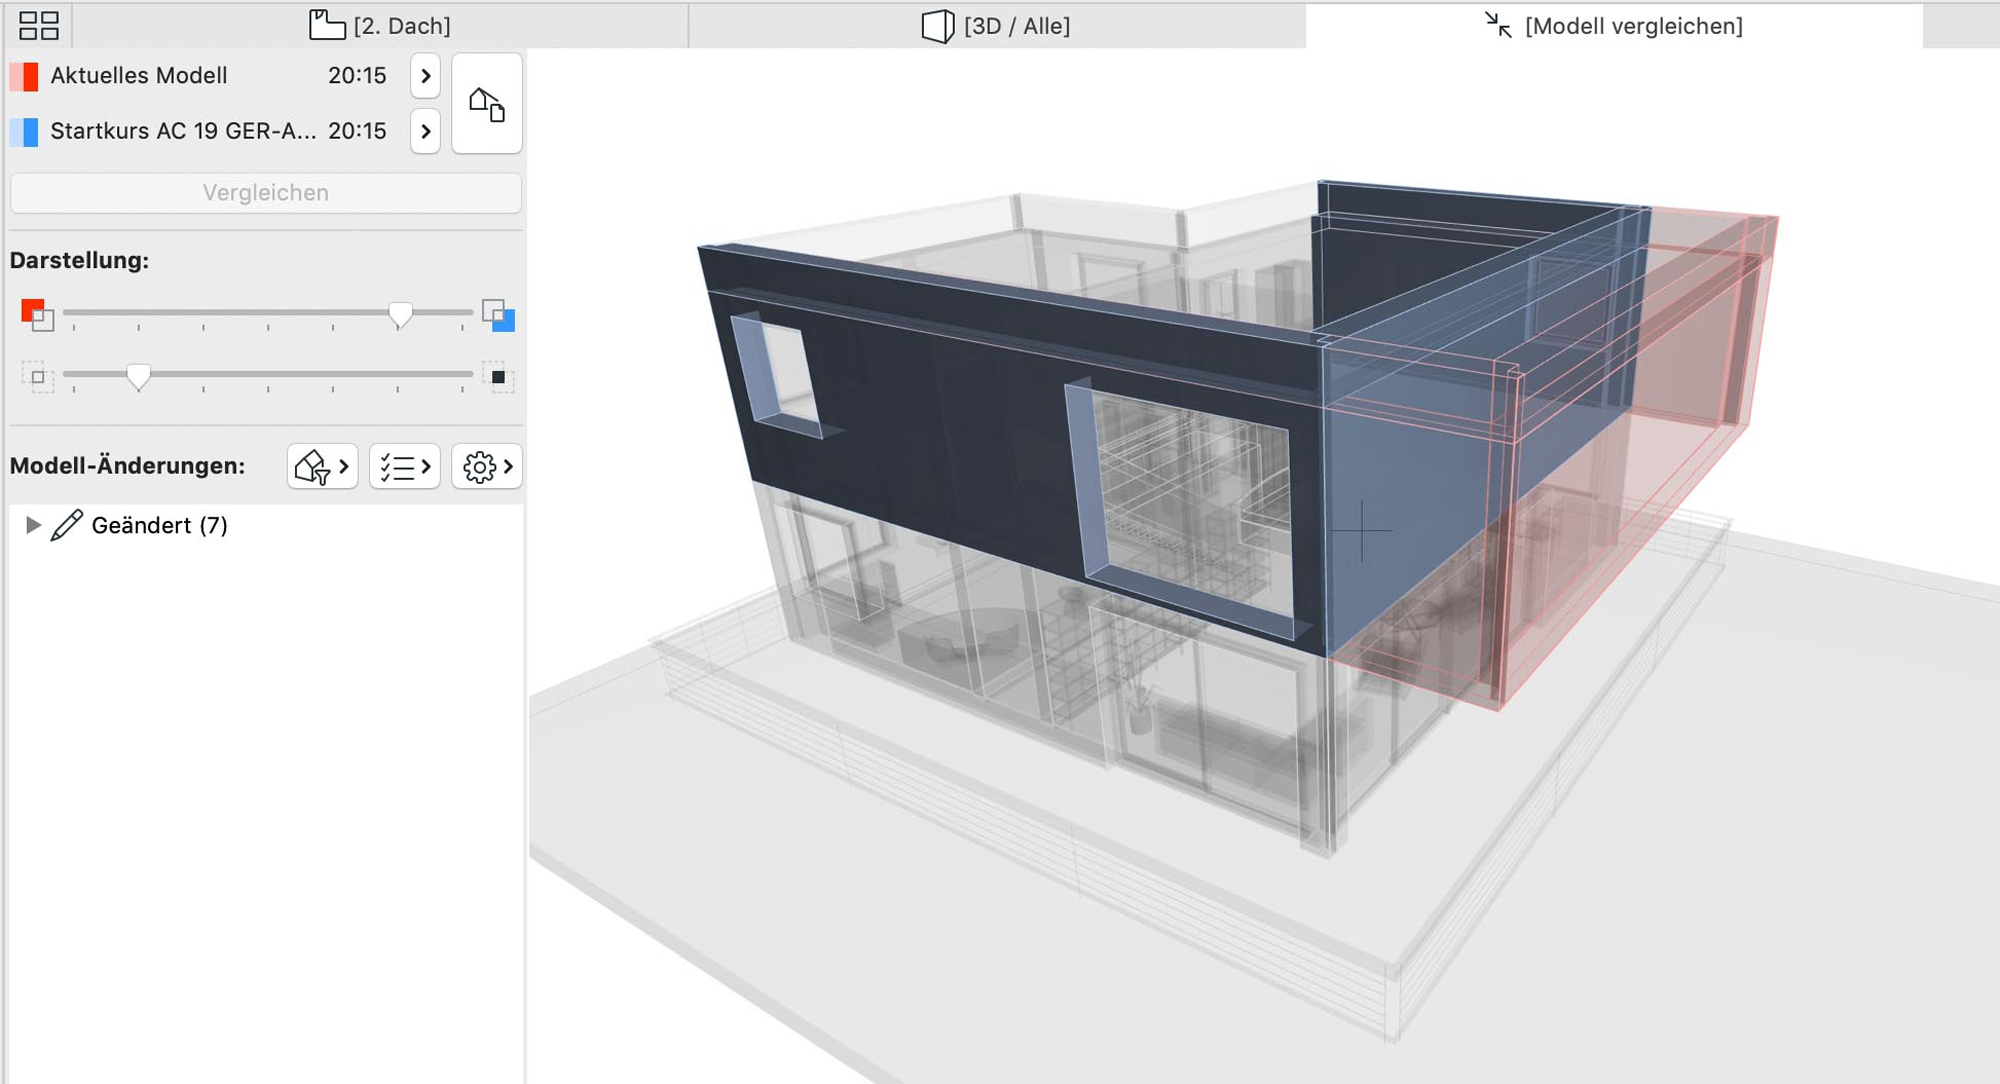
Task: Click the hollow wireframe square icon
Action: 37,377
